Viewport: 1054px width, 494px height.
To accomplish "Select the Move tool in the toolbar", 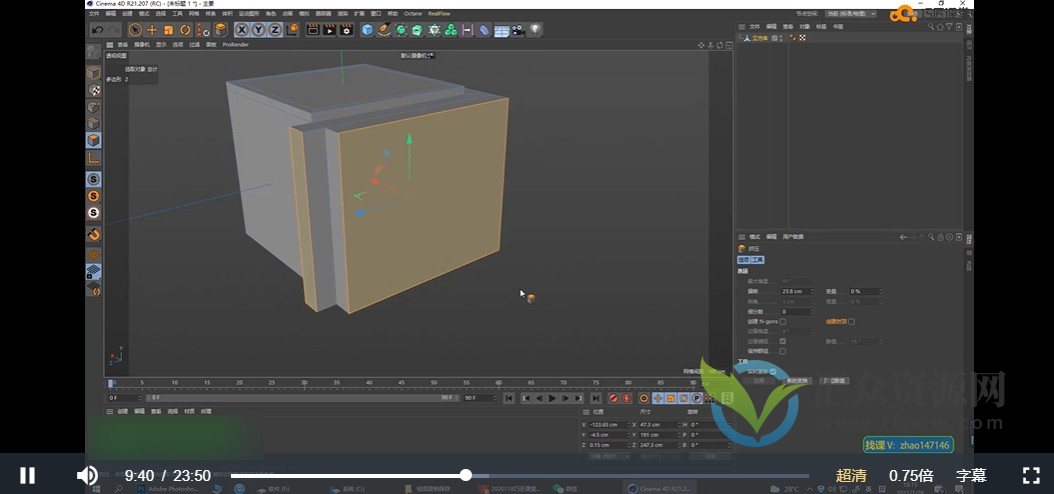I will click(x=152, y=30).
